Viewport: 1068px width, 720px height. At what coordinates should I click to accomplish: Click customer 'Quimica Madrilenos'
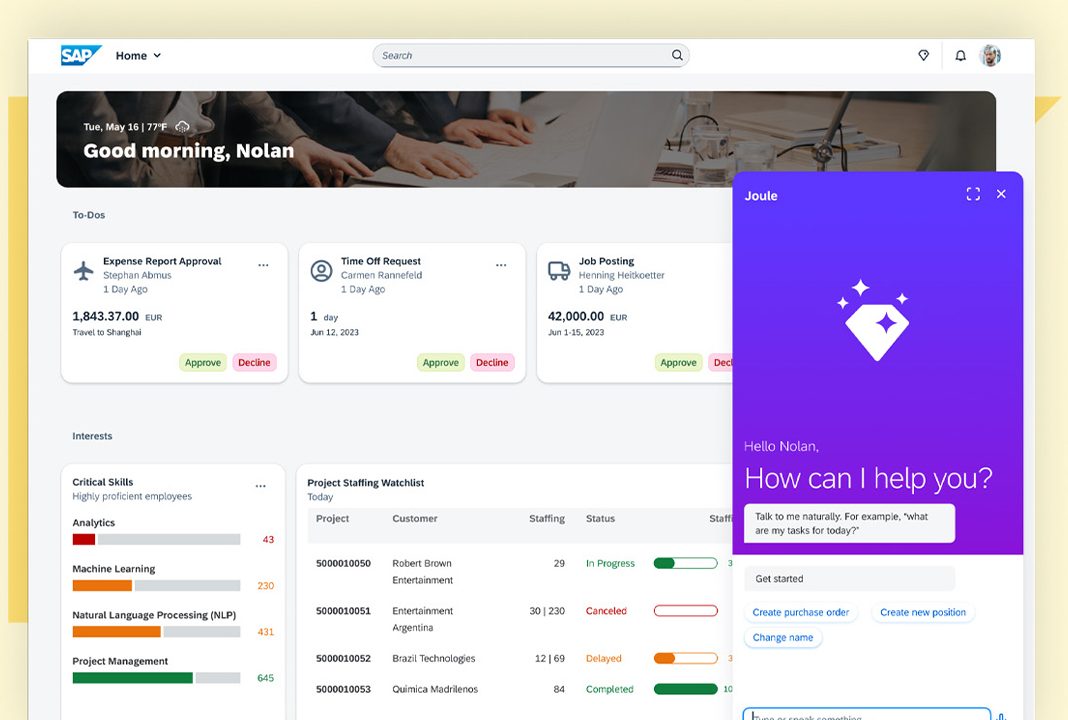(x=435, y=689)
